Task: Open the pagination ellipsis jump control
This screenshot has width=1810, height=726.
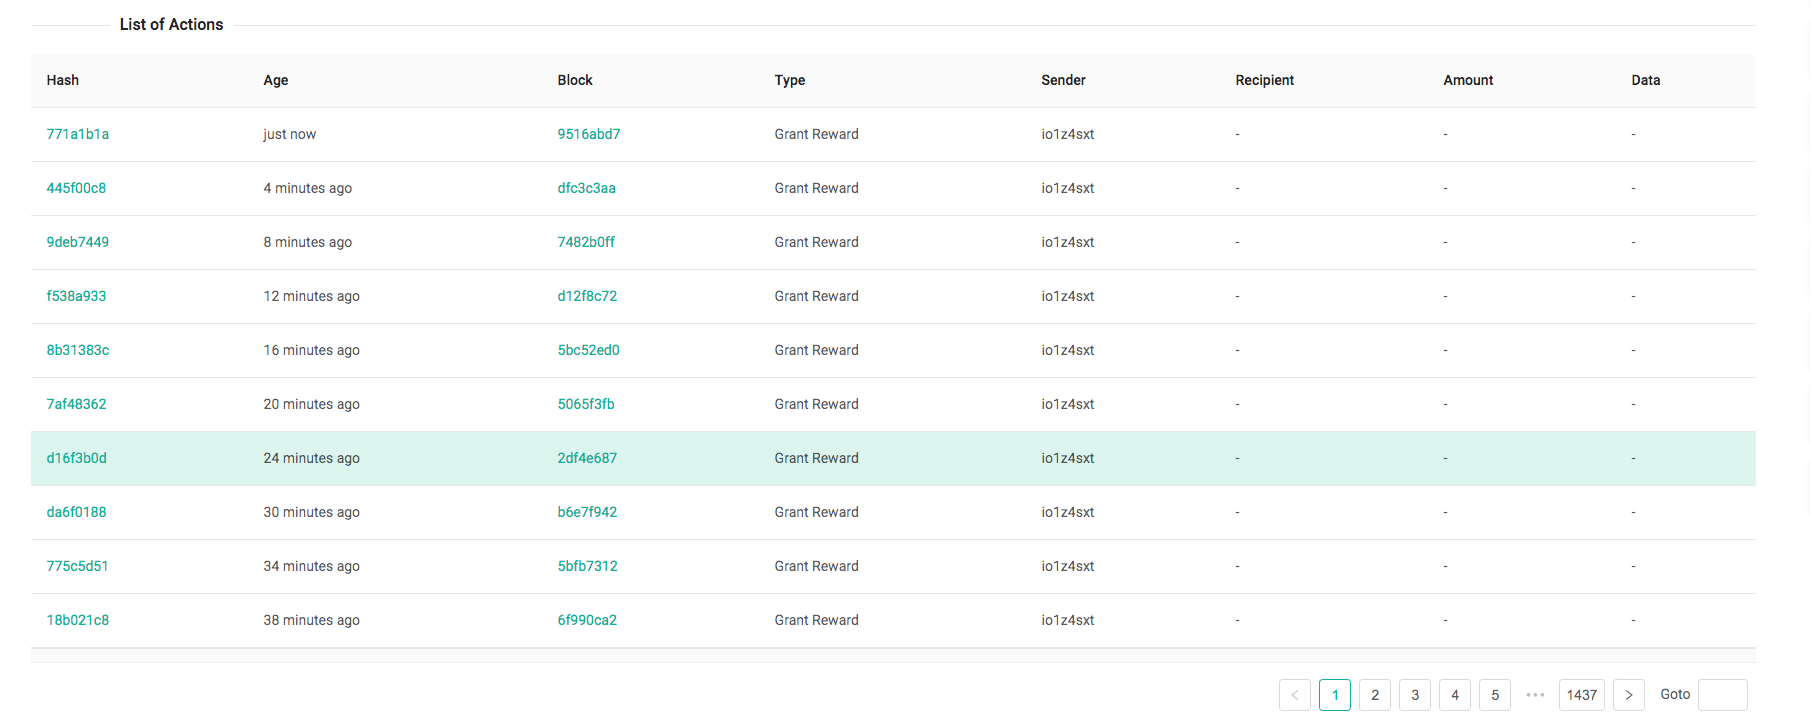Action: pos(1535,695)
